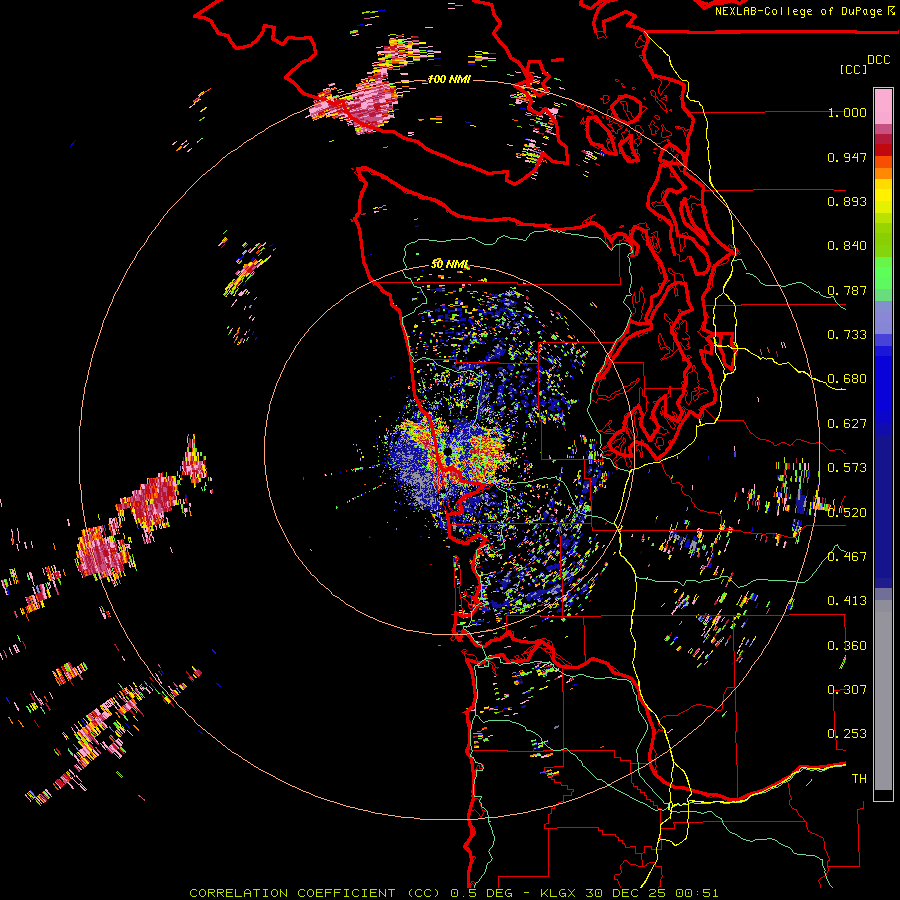Click the 100 NMI range ring label
900x900 pixels.
pyautogui.click(x=449, y=79)
